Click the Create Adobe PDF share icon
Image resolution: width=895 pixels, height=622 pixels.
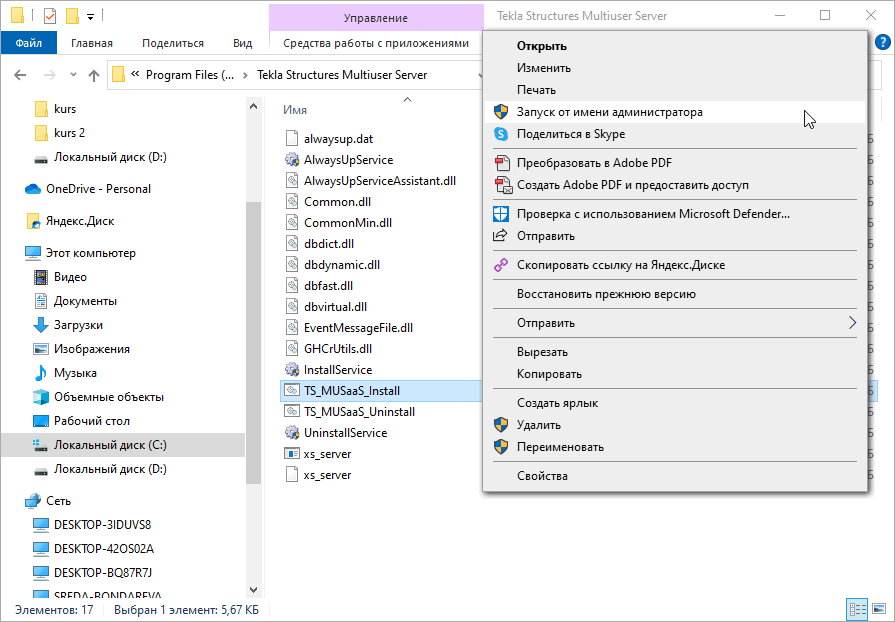tap(503, 185)
